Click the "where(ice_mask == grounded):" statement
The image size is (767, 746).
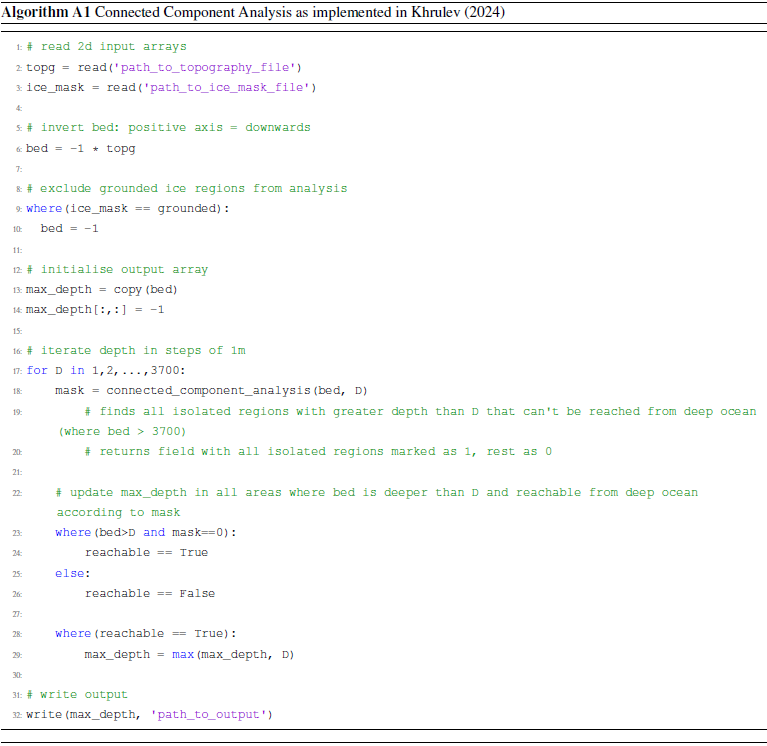(x=128, y=208)
